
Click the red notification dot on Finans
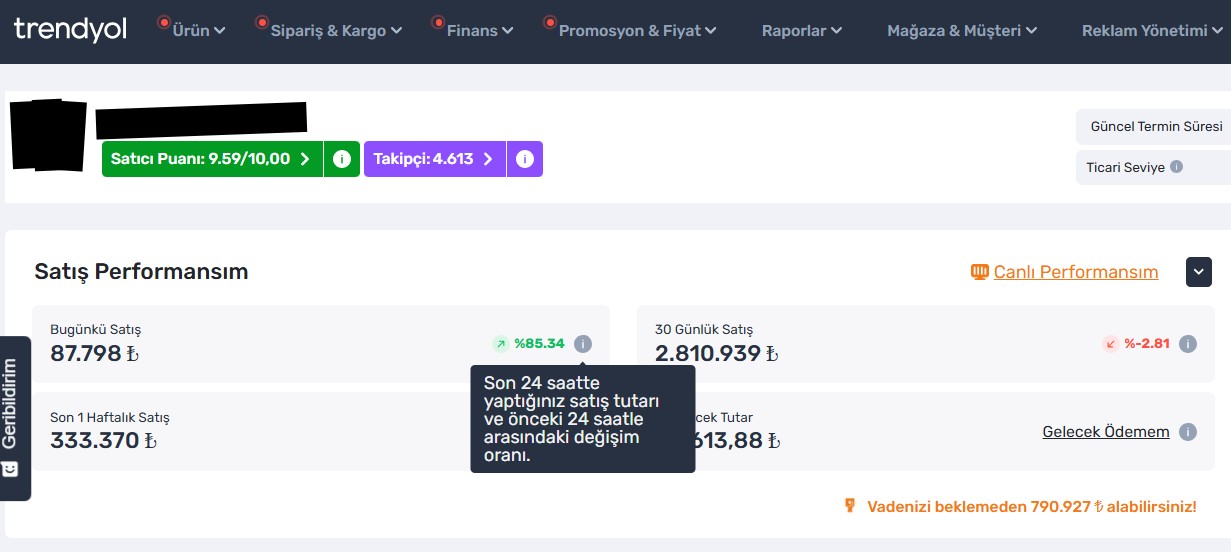[x=437, y=21]
